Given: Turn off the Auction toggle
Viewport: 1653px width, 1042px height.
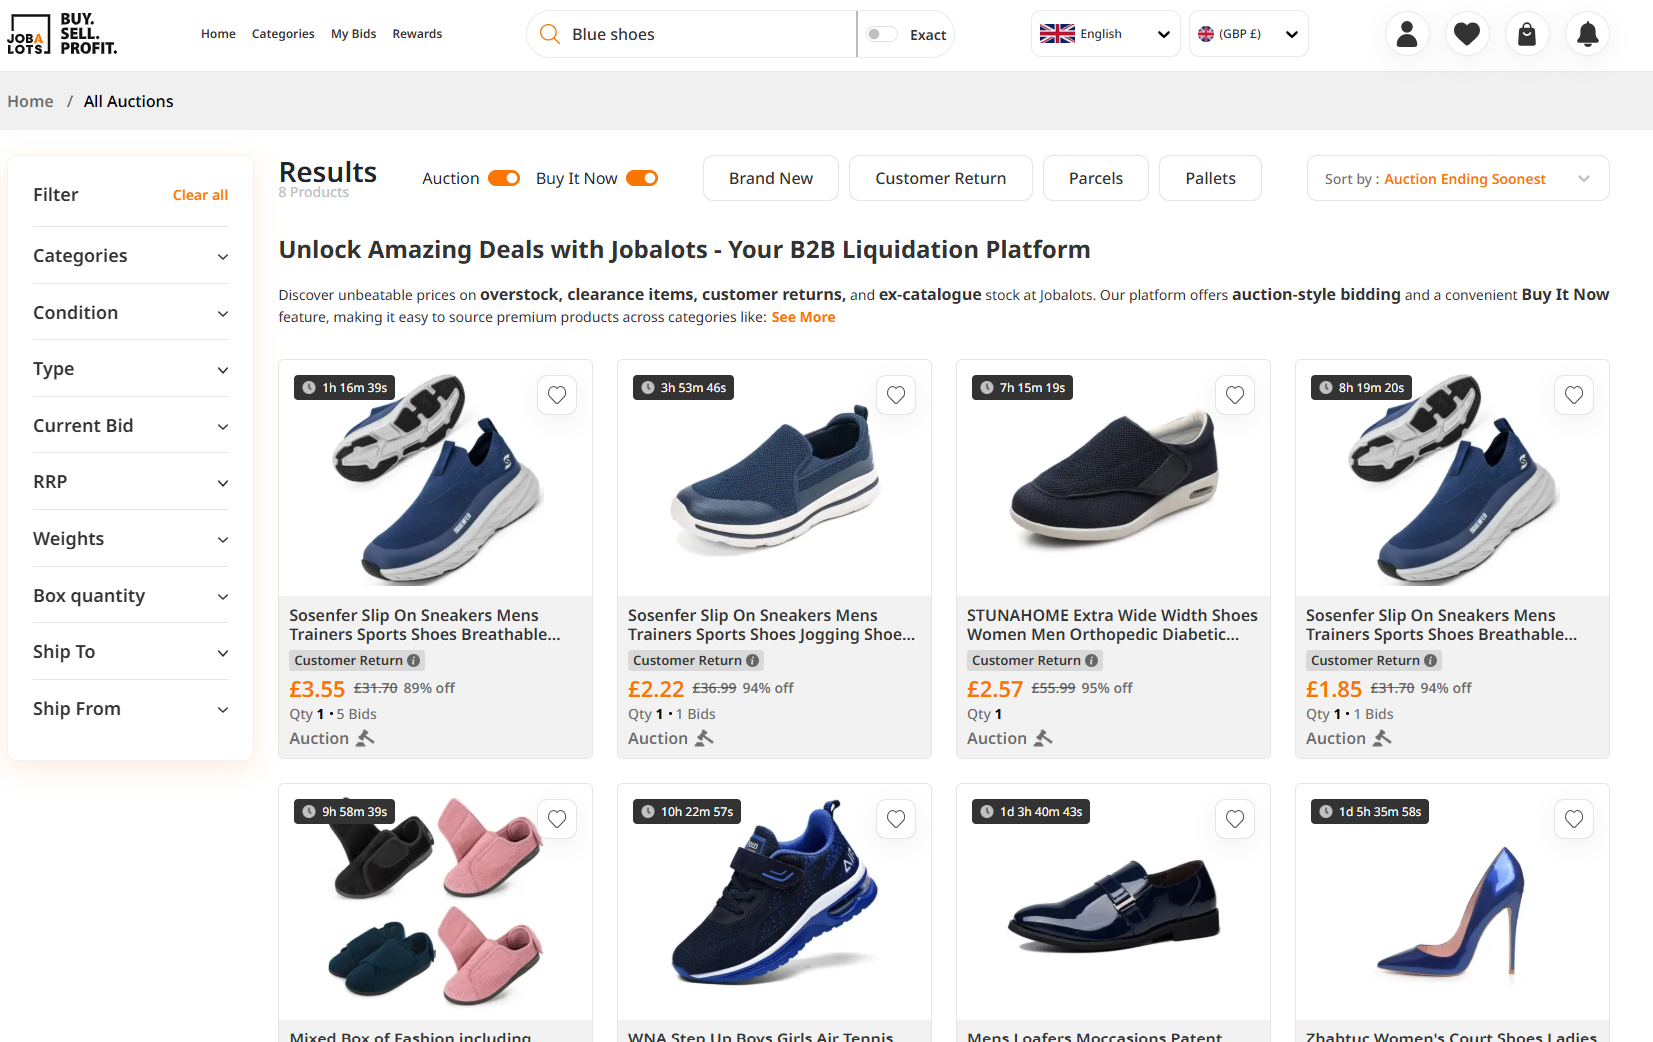Looking at the screenshot, I should (504, 178).
